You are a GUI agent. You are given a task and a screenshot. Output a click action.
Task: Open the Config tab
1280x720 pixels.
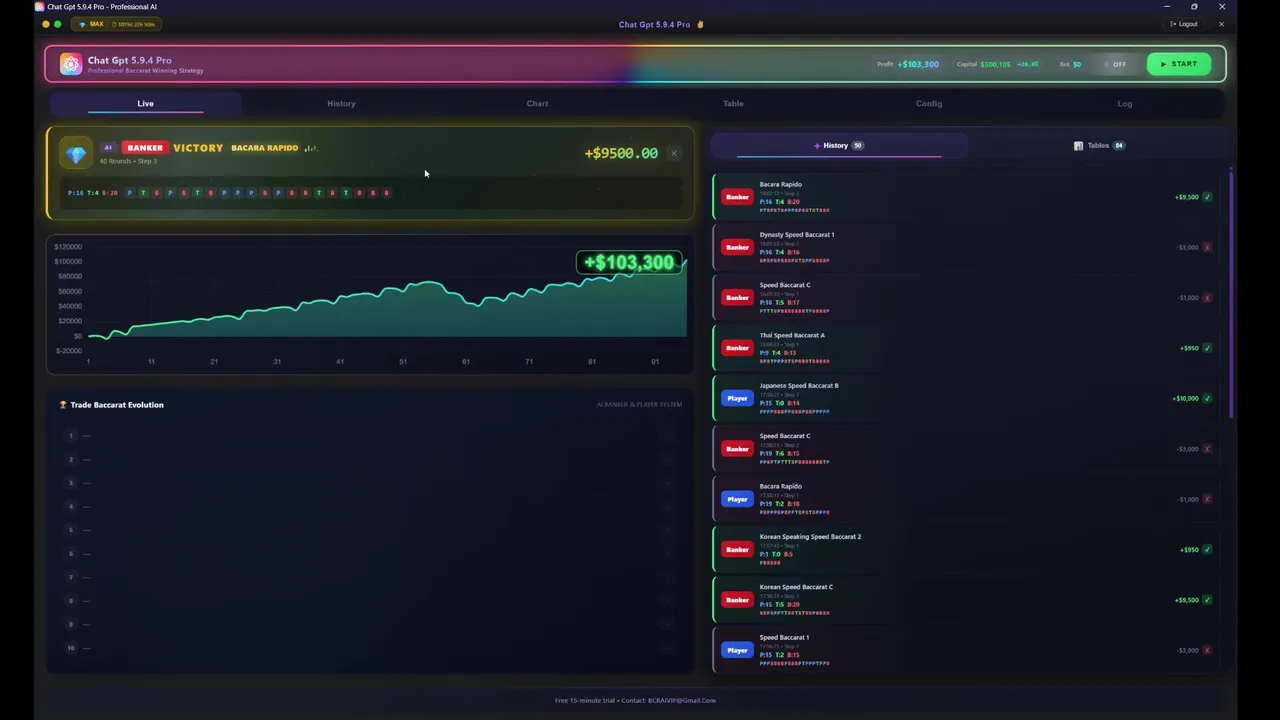[x=929, y=104]
